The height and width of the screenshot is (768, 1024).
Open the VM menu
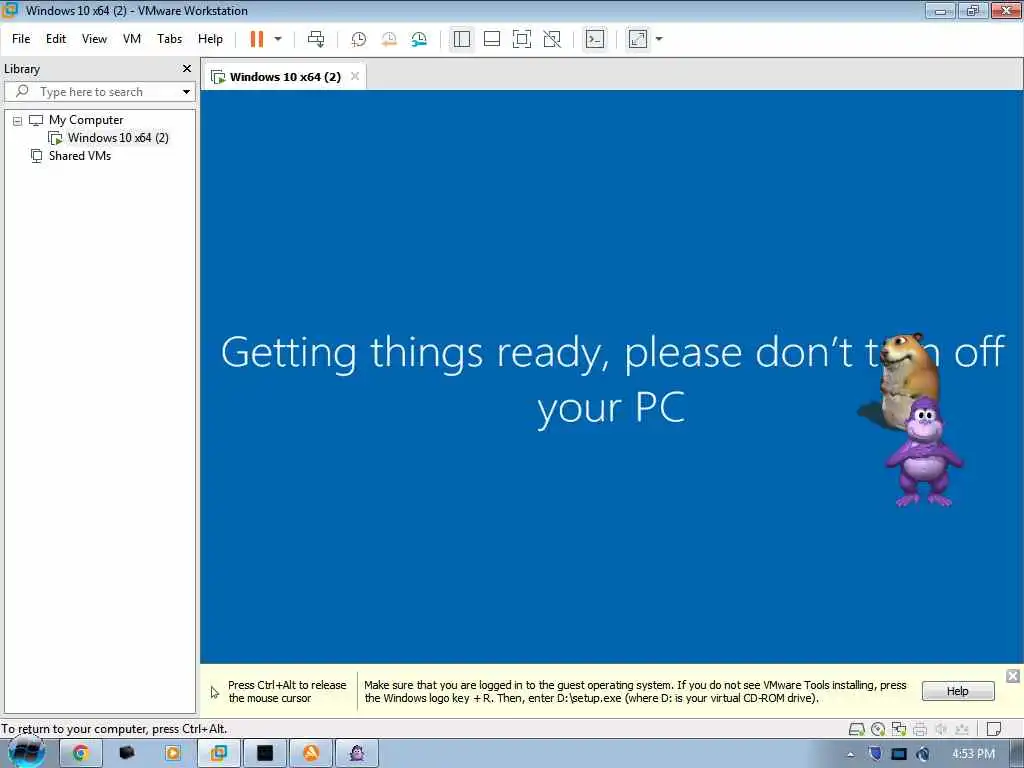click(x=132, y=39)
